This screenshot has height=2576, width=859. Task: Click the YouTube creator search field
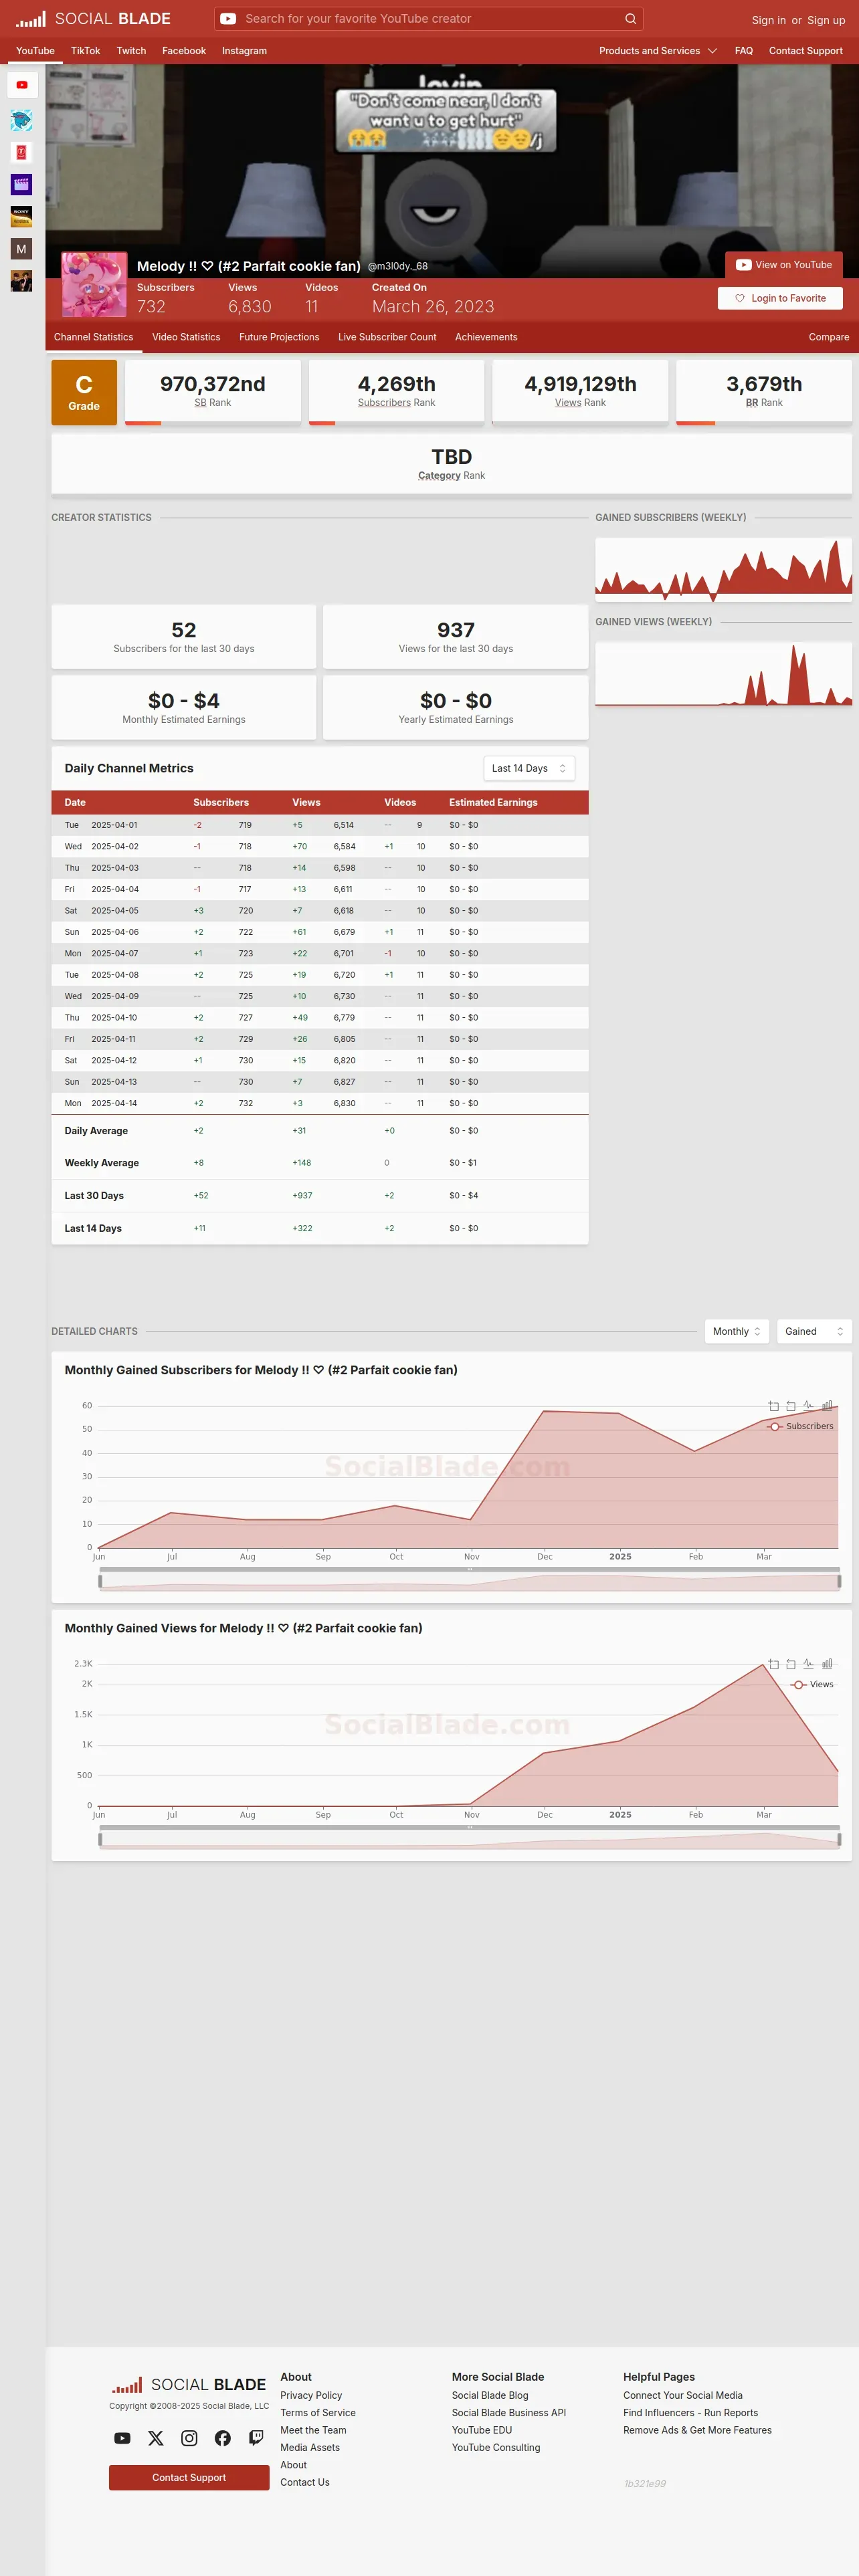coord(430,19)
